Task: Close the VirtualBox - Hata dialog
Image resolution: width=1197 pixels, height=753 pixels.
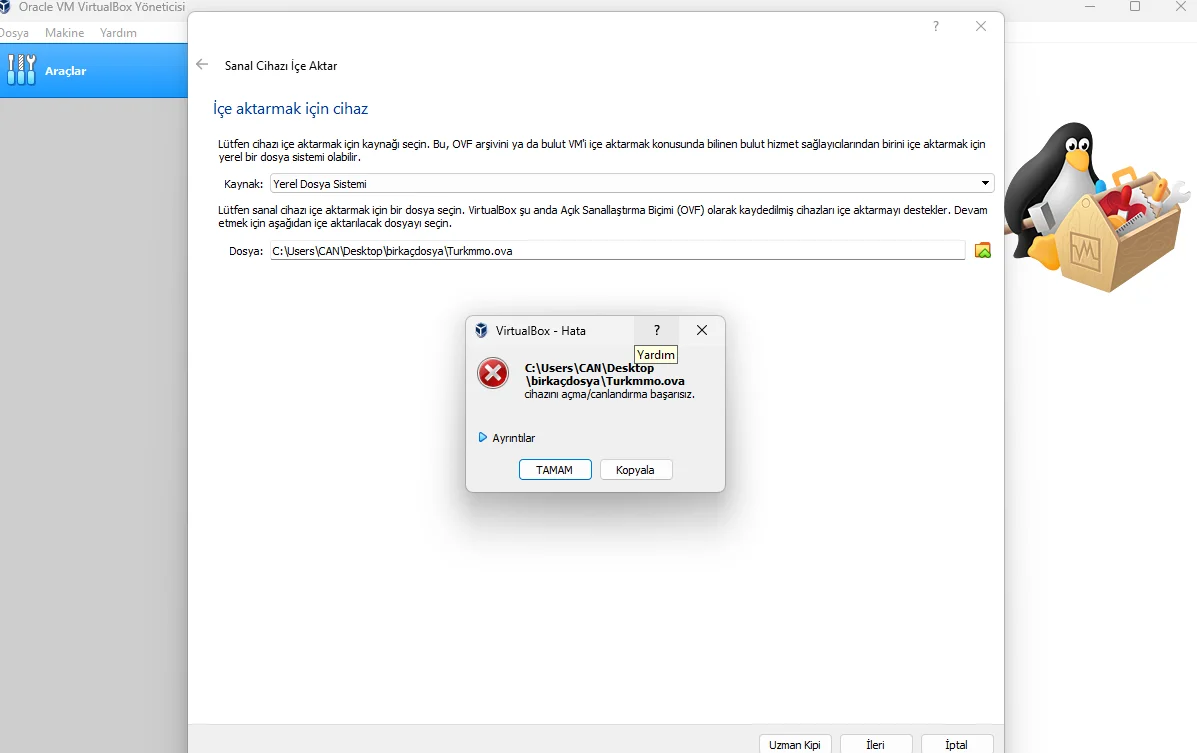Action: pos(702,331)
